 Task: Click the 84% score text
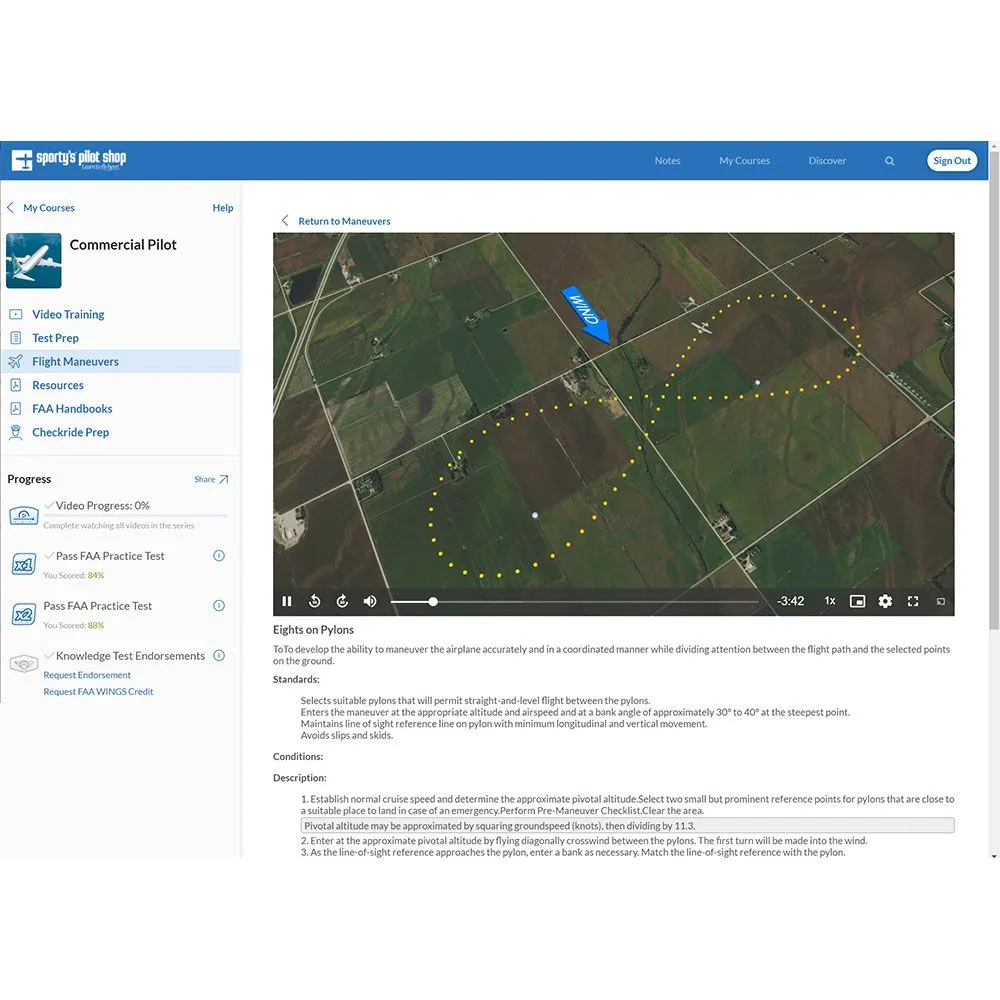click(96, 575)
